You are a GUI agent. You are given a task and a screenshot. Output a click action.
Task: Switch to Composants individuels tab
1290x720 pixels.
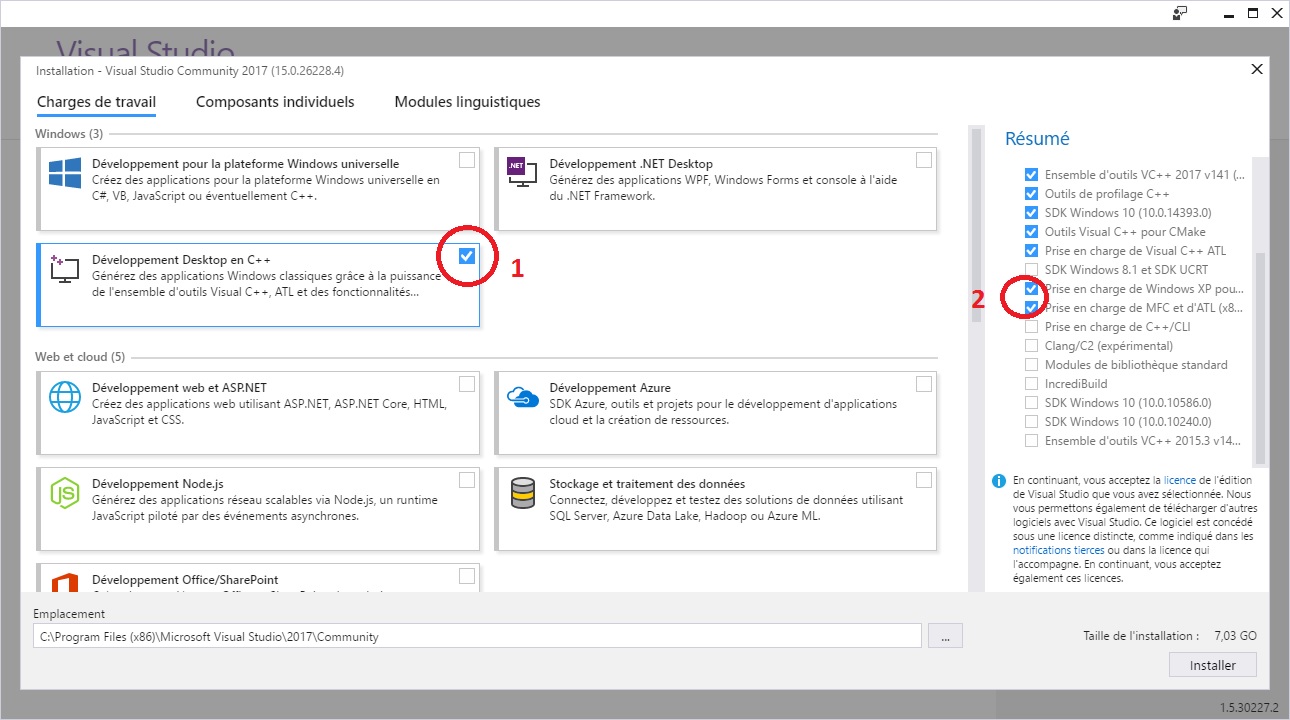click(275, 102)
